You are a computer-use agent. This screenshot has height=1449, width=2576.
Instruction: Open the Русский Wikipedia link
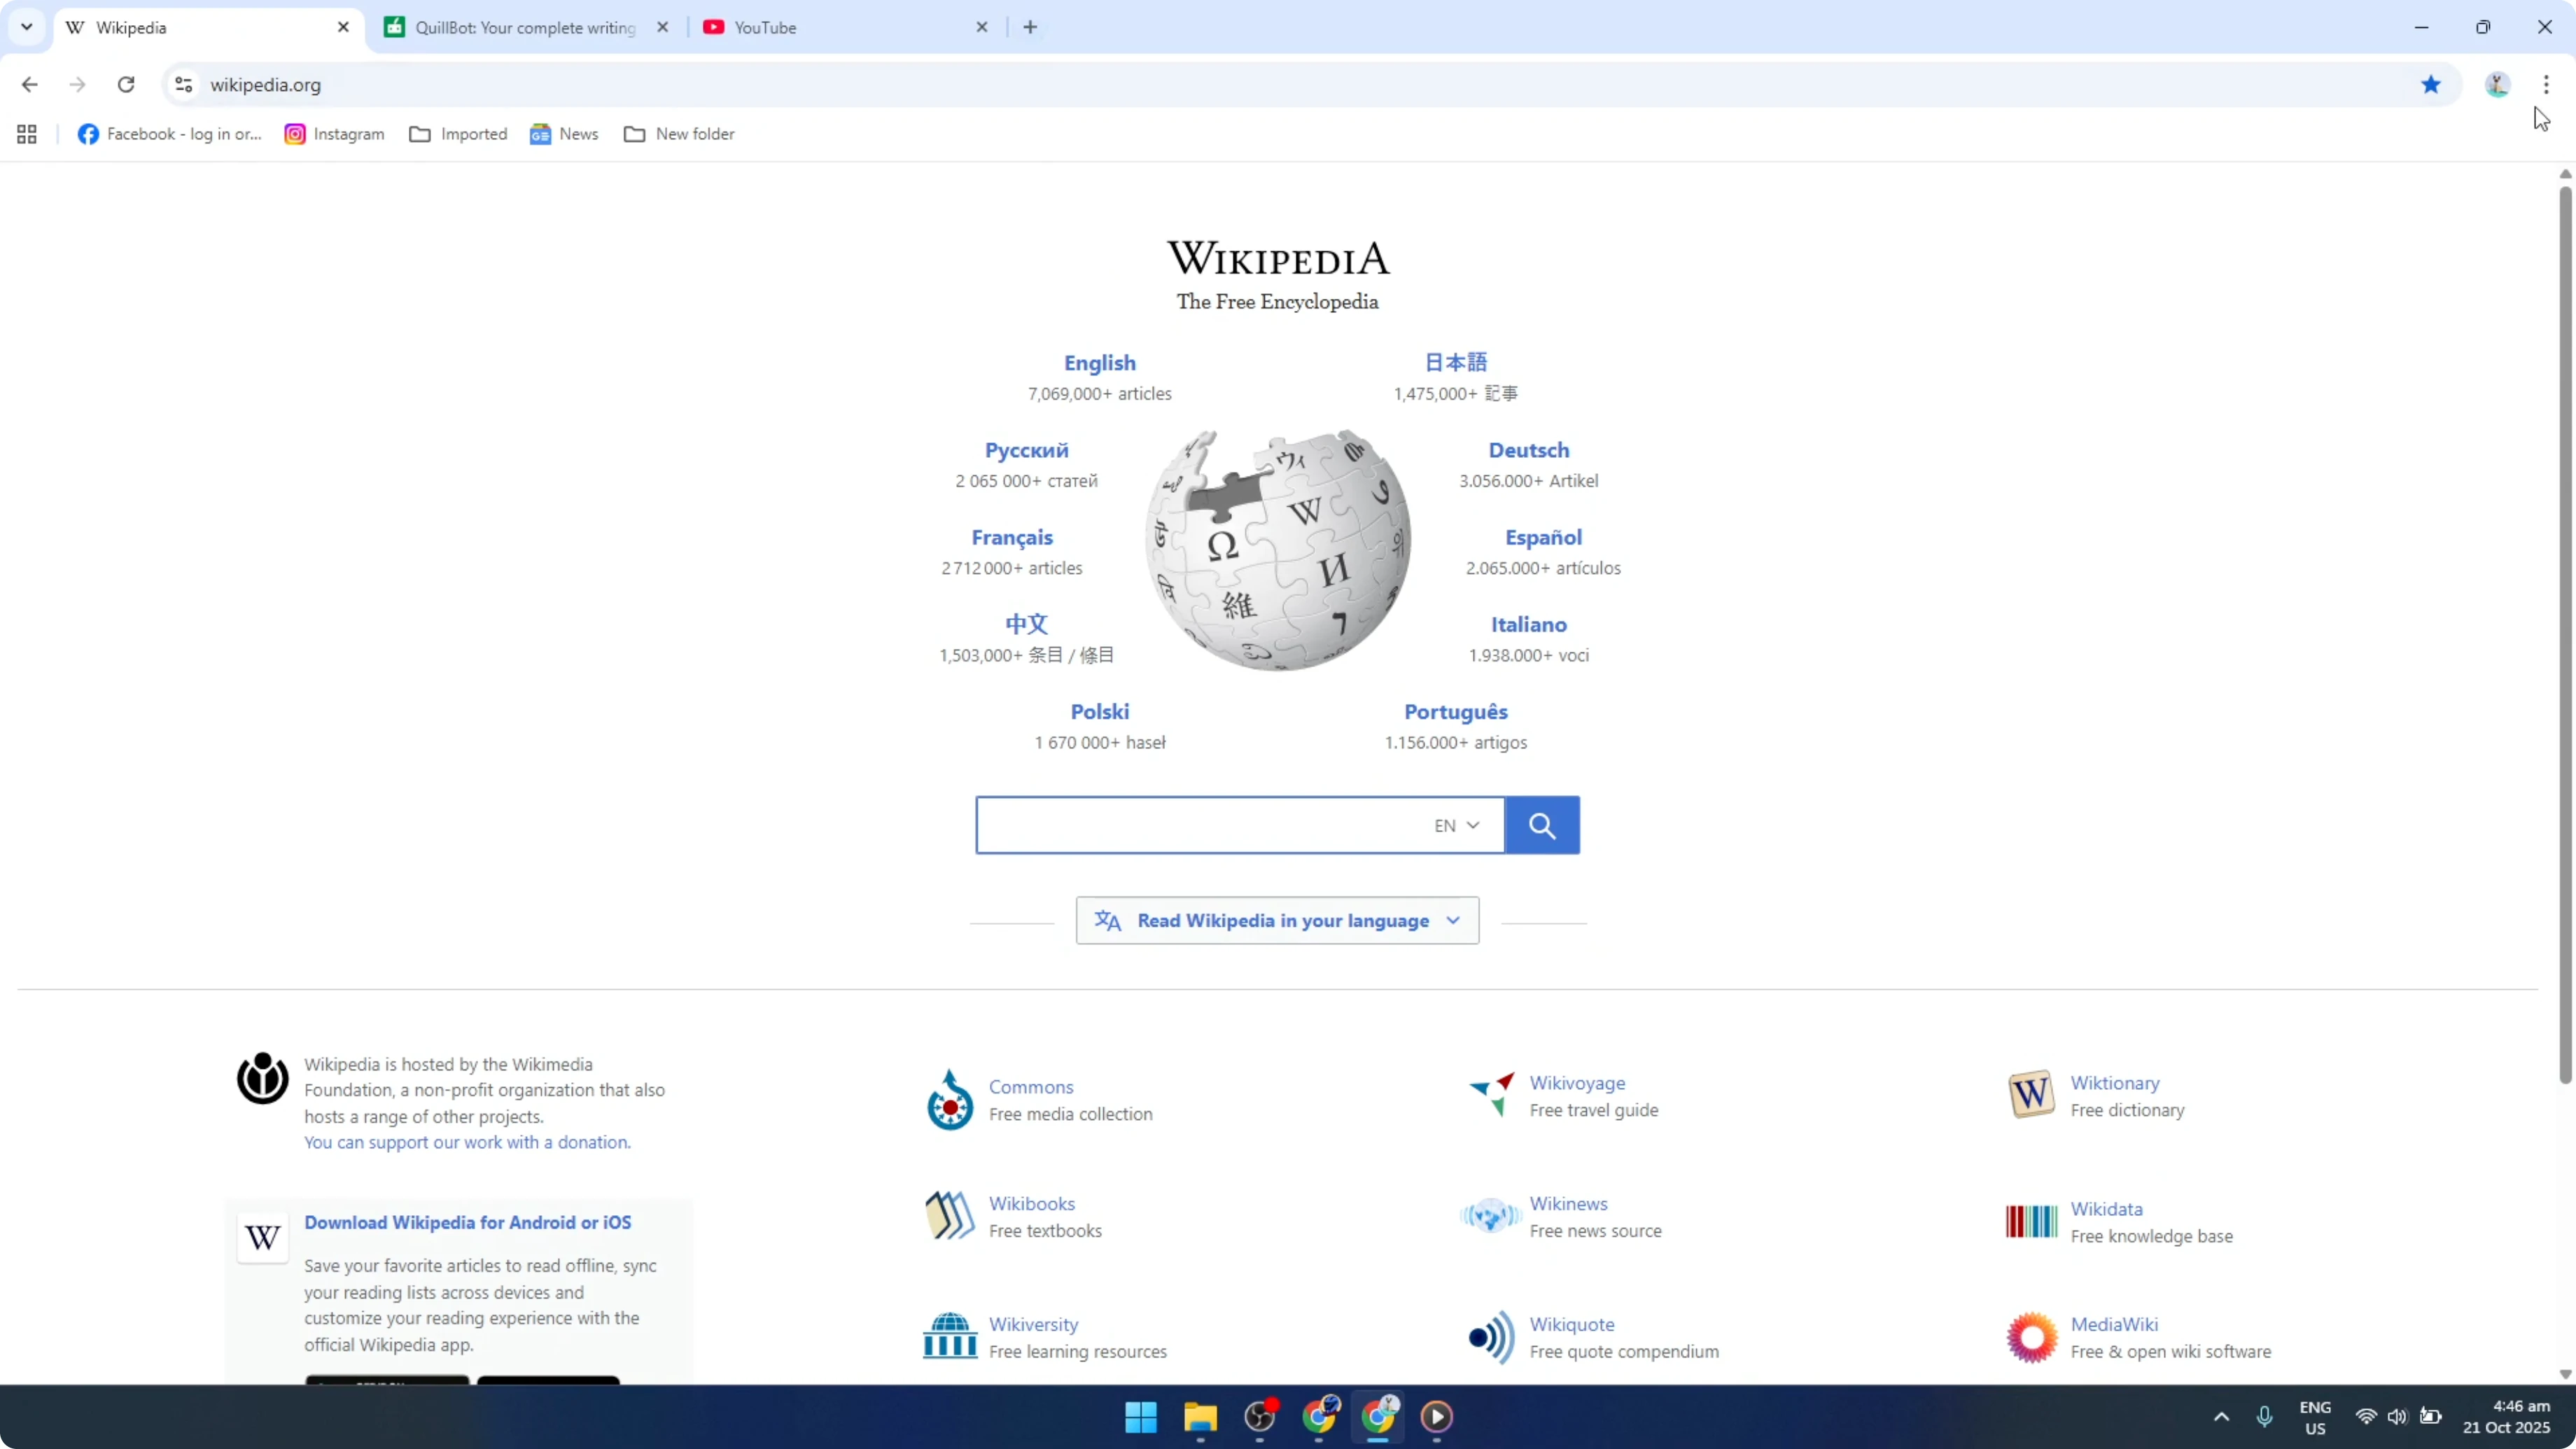[1026, 450]
